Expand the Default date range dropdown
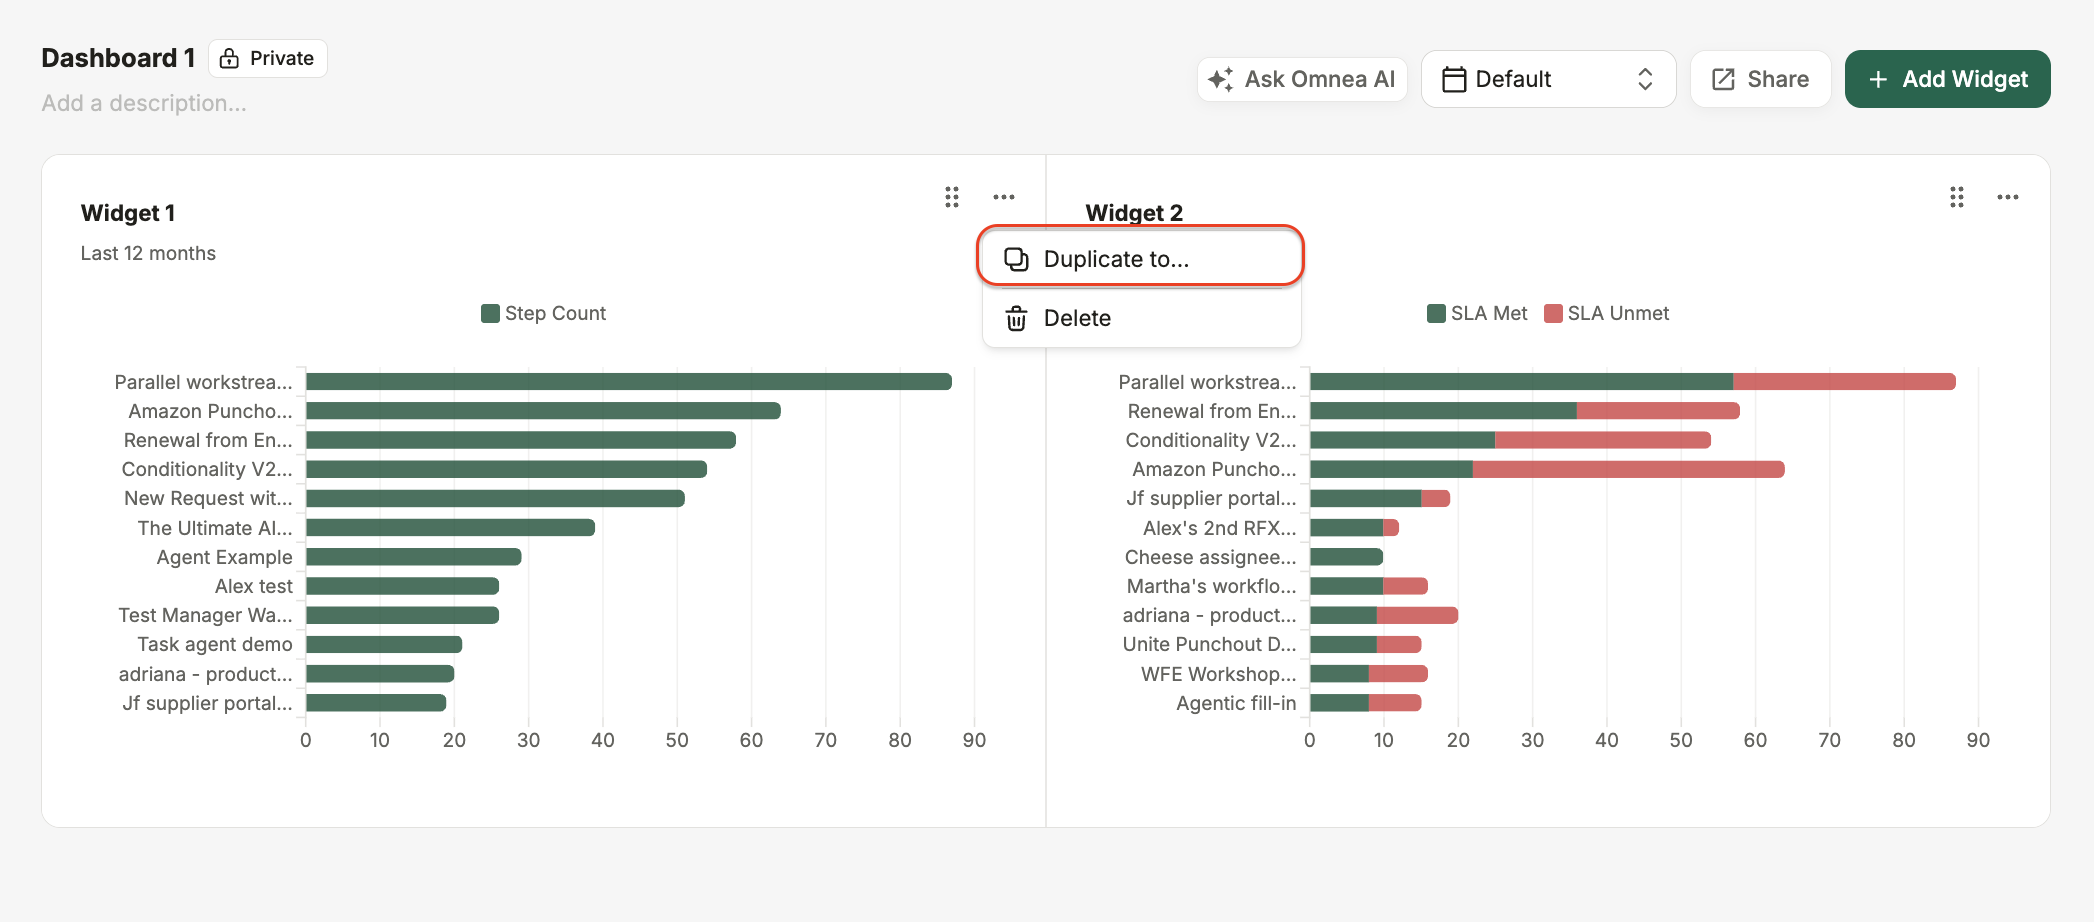 pyautogui.click(x=1548, y=79)
